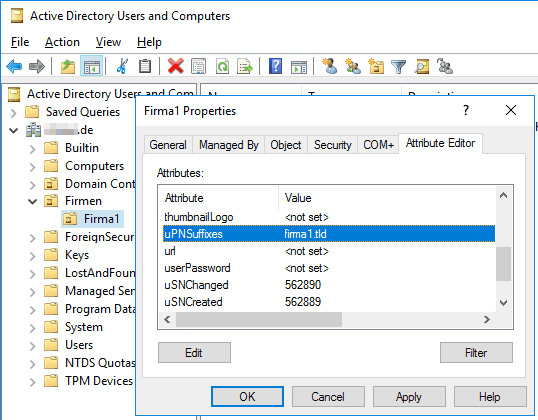538x420 pixels.
Task: Expand the Saved Queries node
Action: [13, 113]
